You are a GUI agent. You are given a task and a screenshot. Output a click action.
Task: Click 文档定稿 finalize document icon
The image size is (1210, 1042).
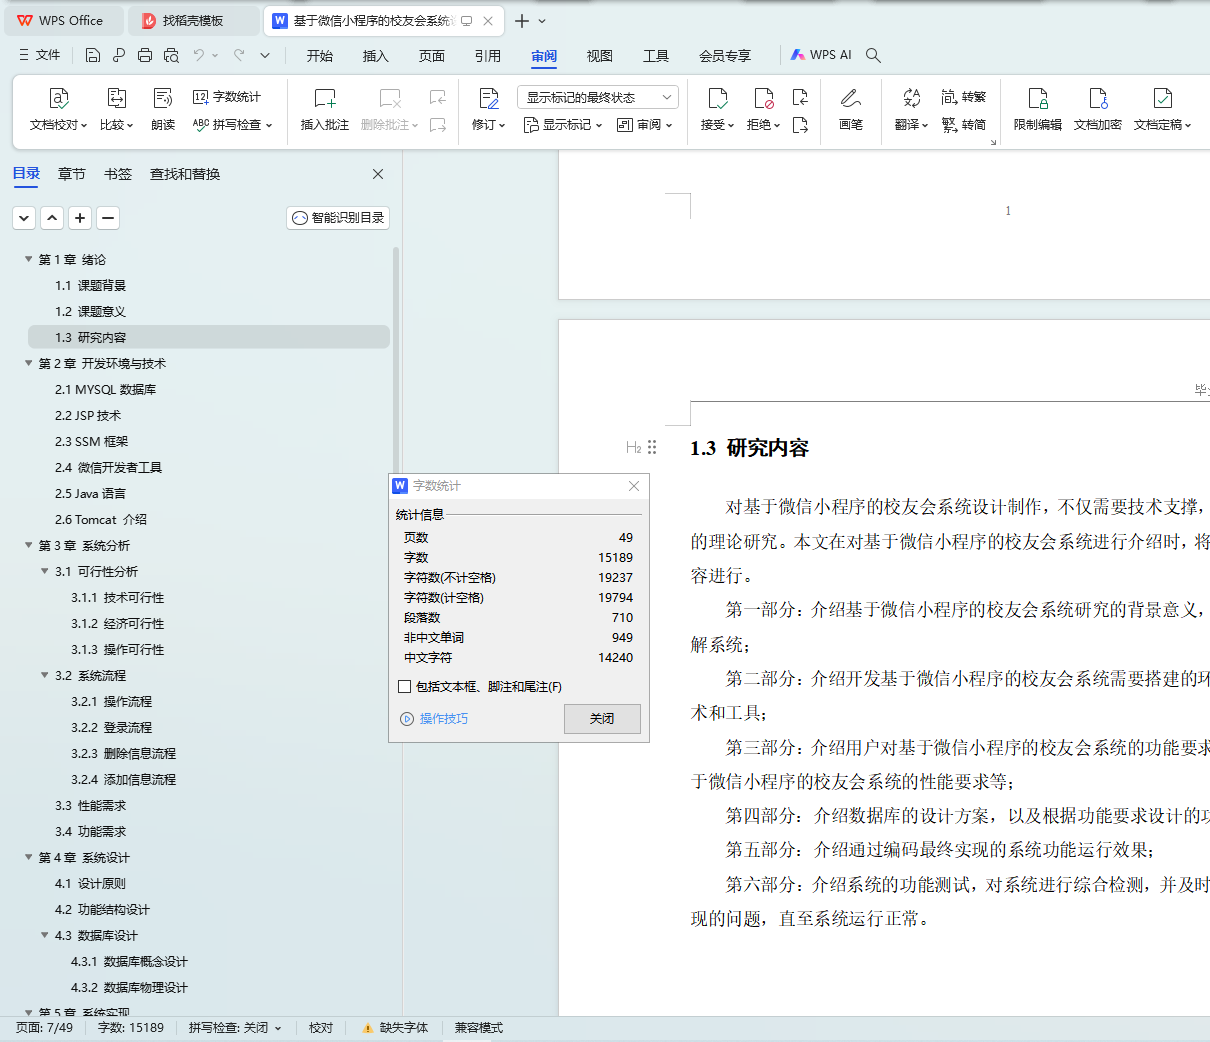click(x=1162, y=98)
